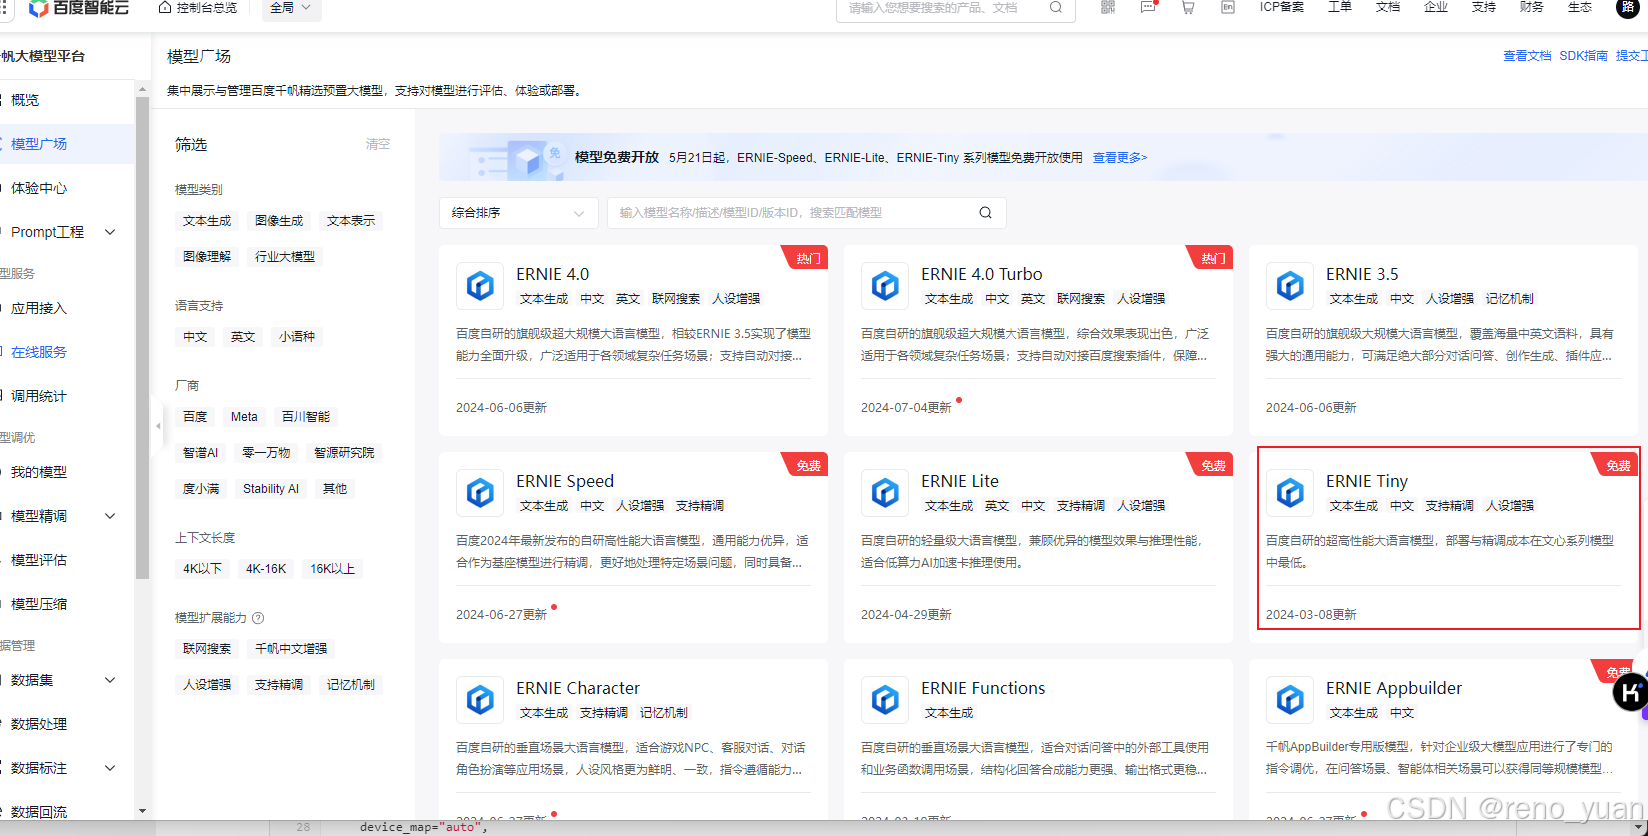Open 体验中心 in the sidebar
Screen dimensions: 1648x836
(x=39, y=188)
